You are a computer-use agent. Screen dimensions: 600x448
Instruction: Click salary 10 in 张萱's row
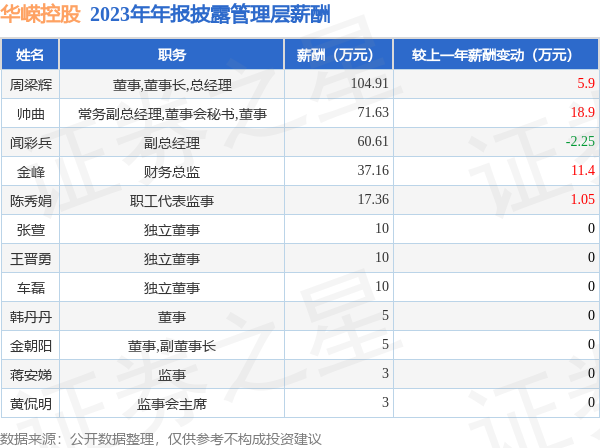tap(382, 228)
